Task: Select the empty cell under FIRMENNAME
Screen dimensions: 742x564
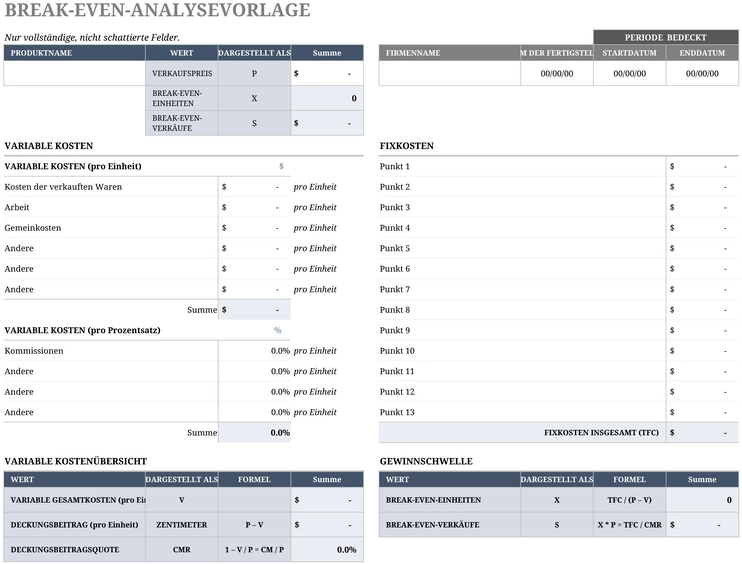Action: (450, 73)
